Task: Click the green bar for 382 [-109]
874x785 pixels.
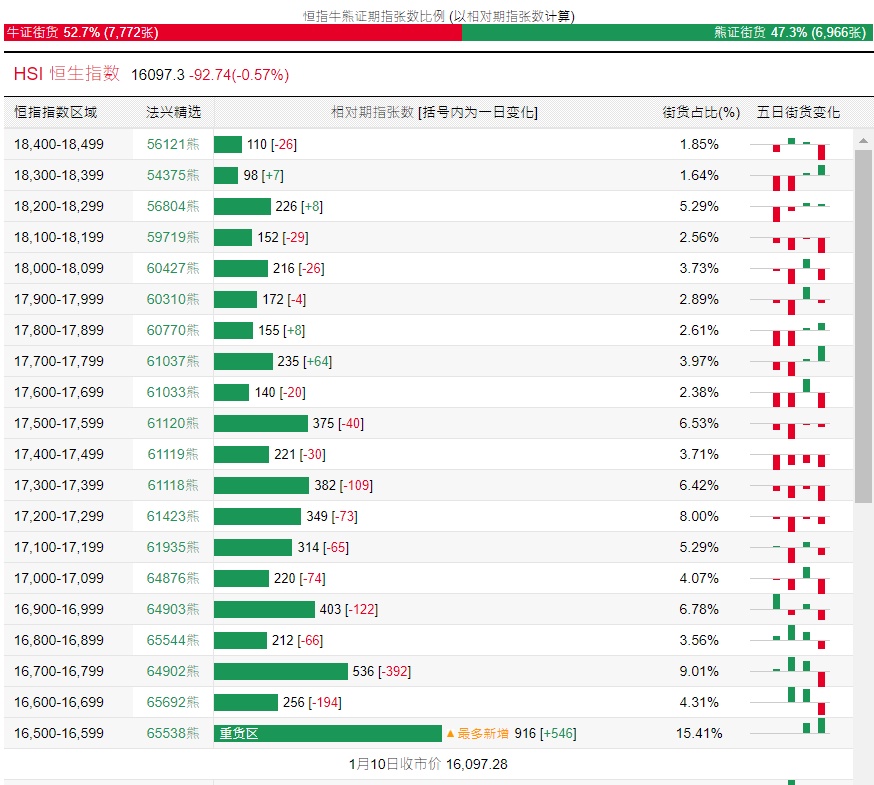Action: tap(261, 485)
